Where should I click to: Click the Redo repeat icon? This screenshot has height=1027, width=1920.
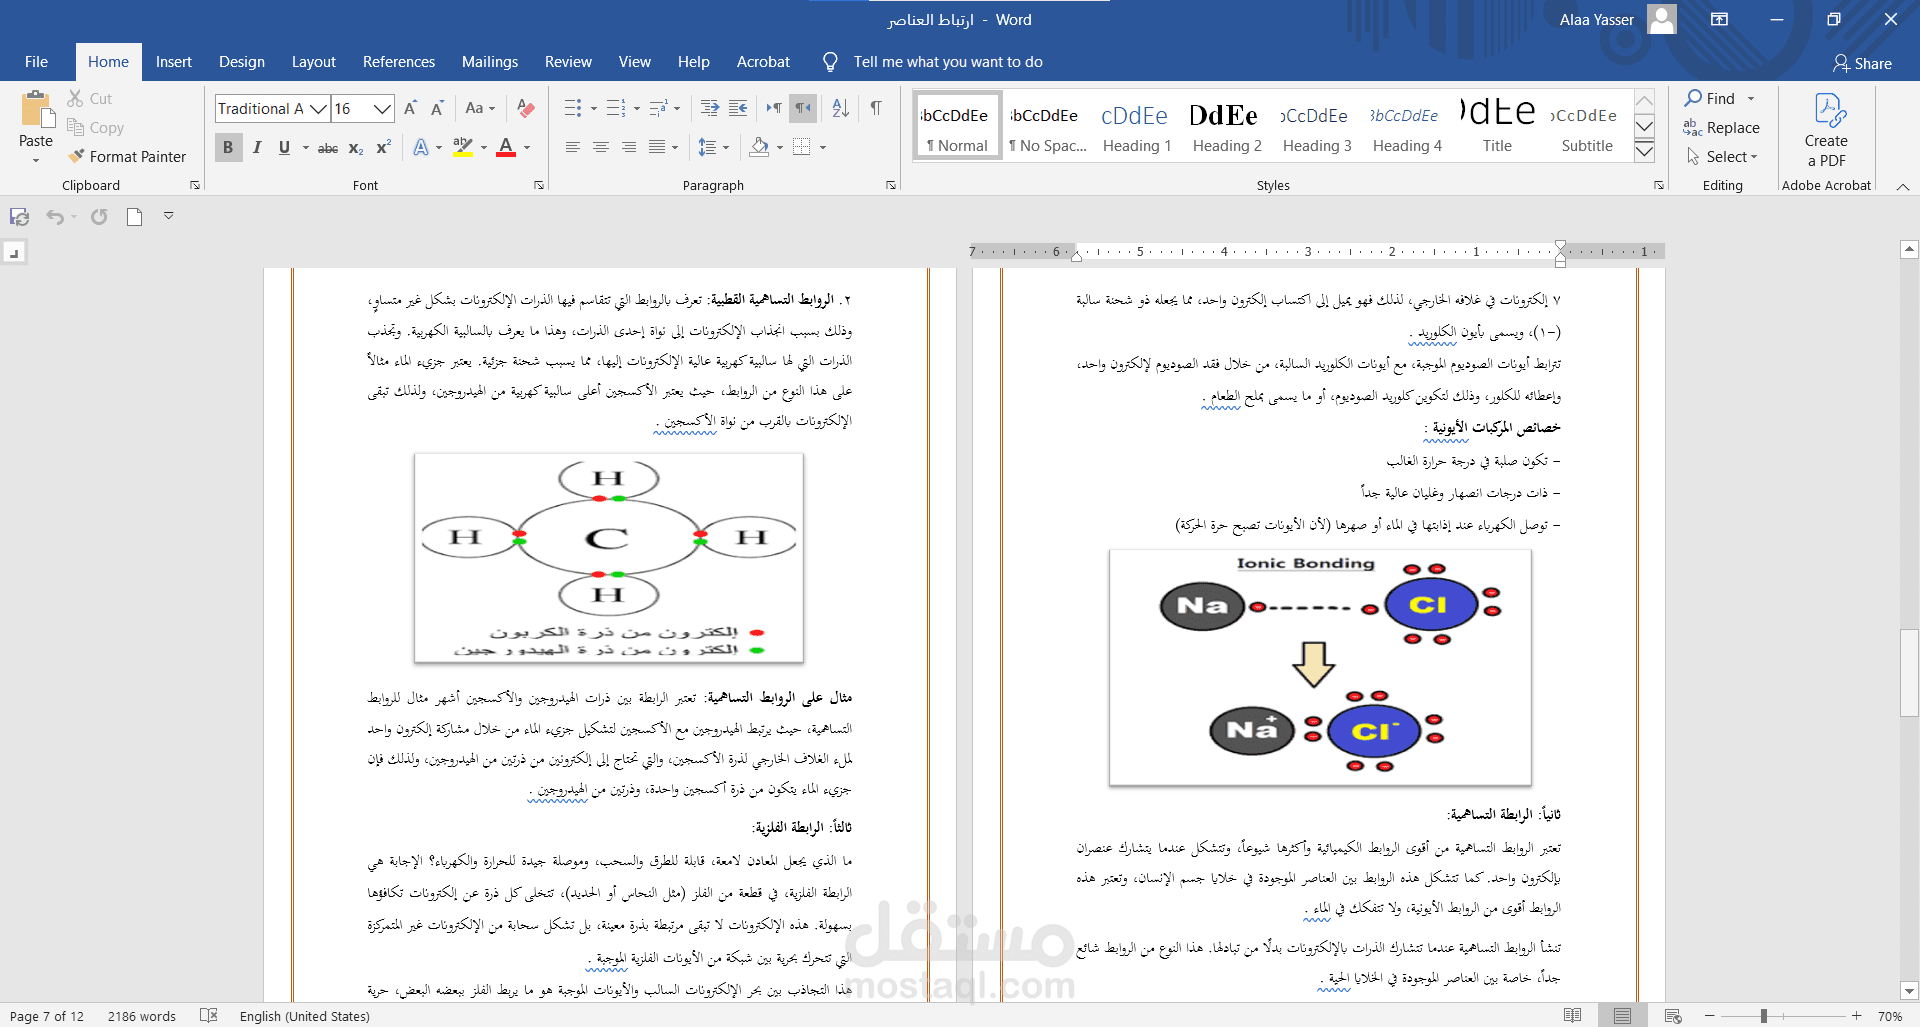click(x=99, y=217)
